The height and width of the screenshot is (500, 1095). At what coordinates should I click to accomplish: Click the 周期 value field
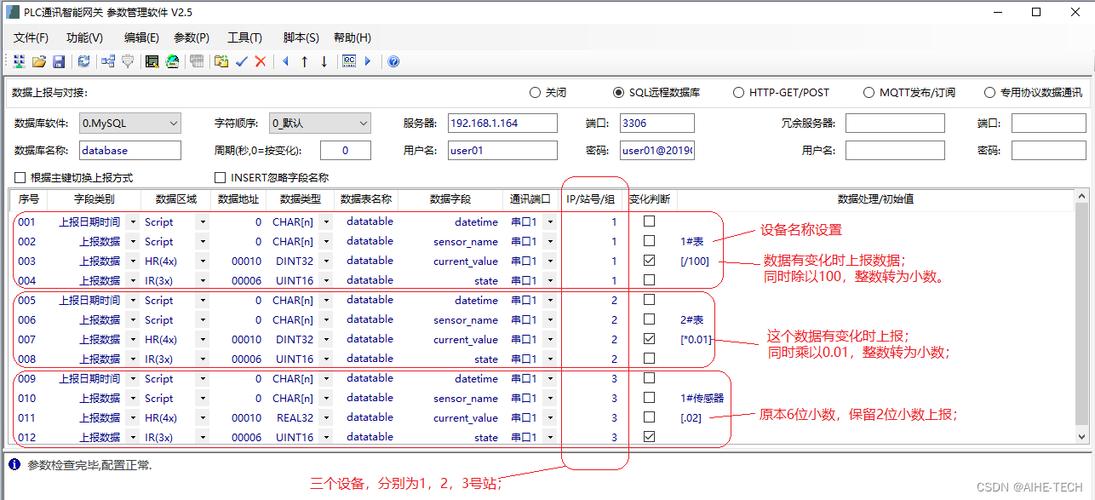tap(346, 150)
